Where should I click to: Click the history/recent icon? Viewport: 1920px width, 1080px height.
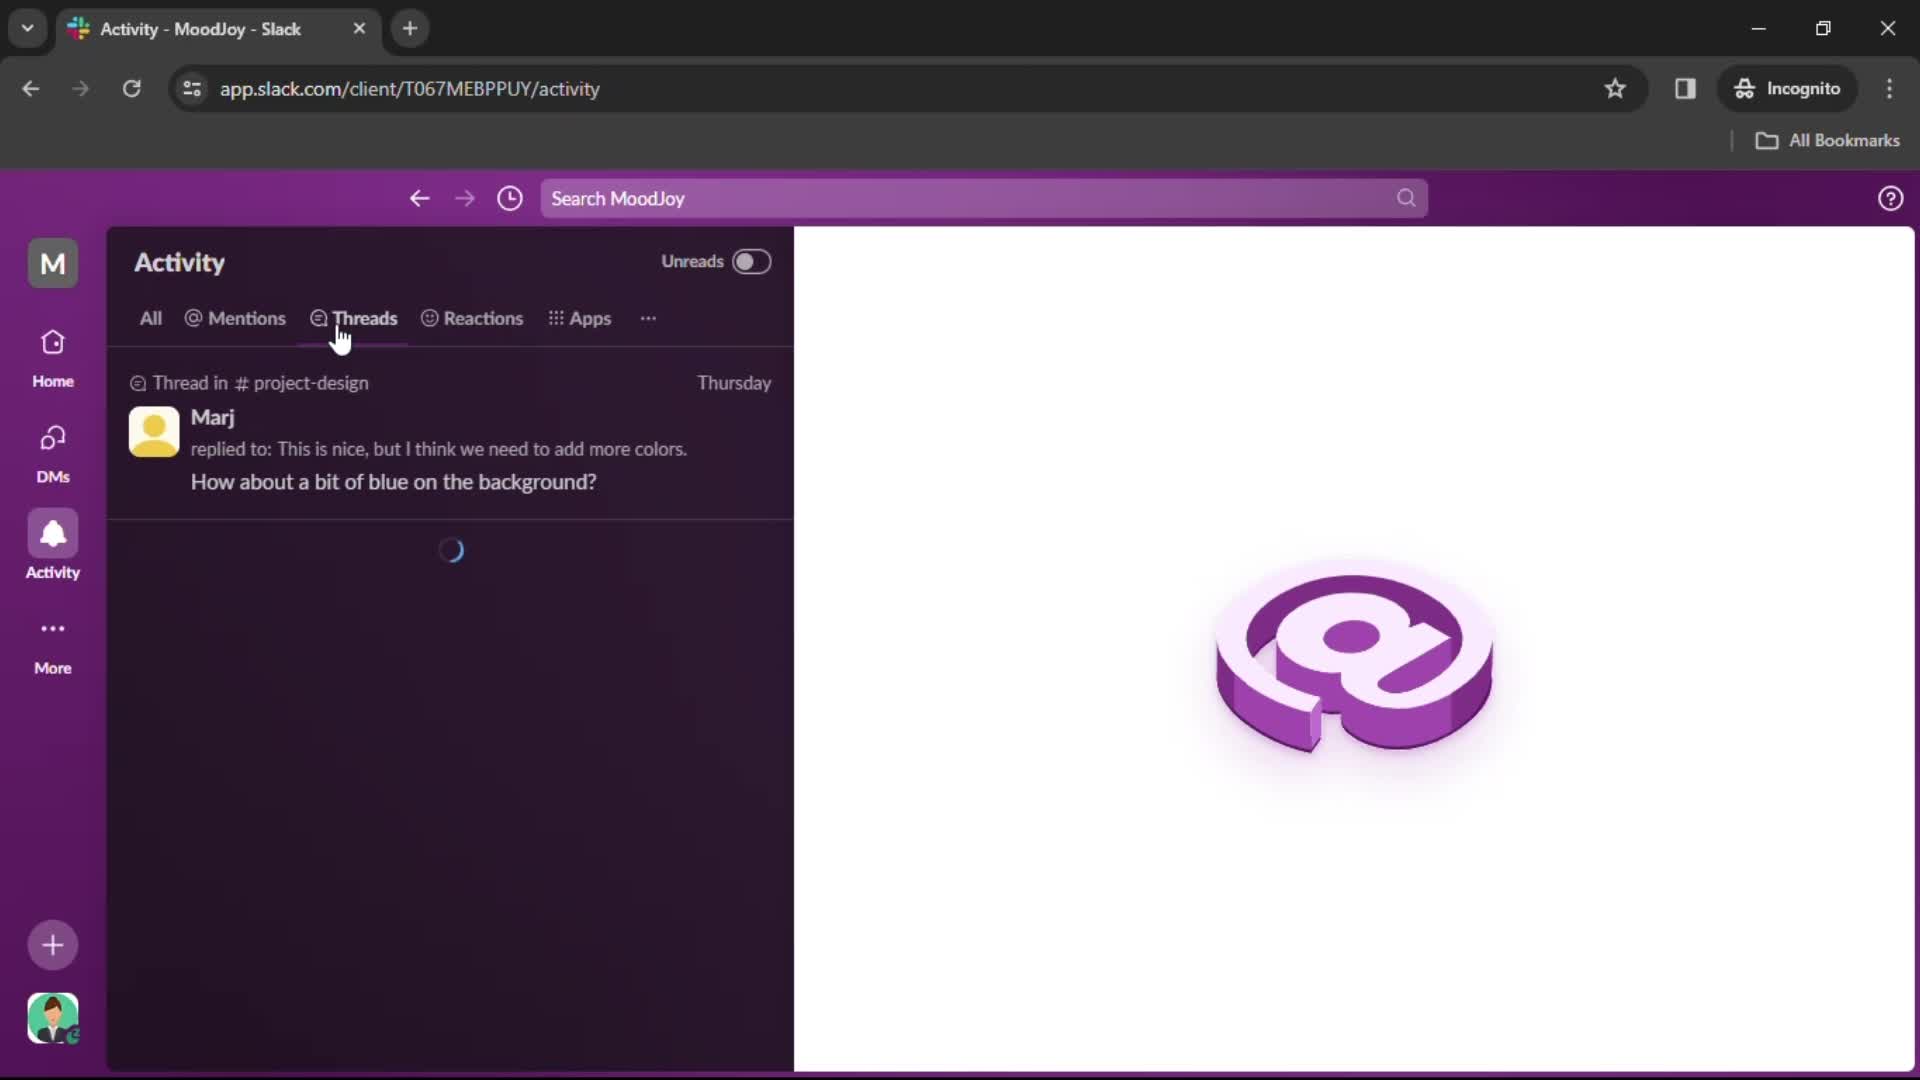tap(509, 198)
